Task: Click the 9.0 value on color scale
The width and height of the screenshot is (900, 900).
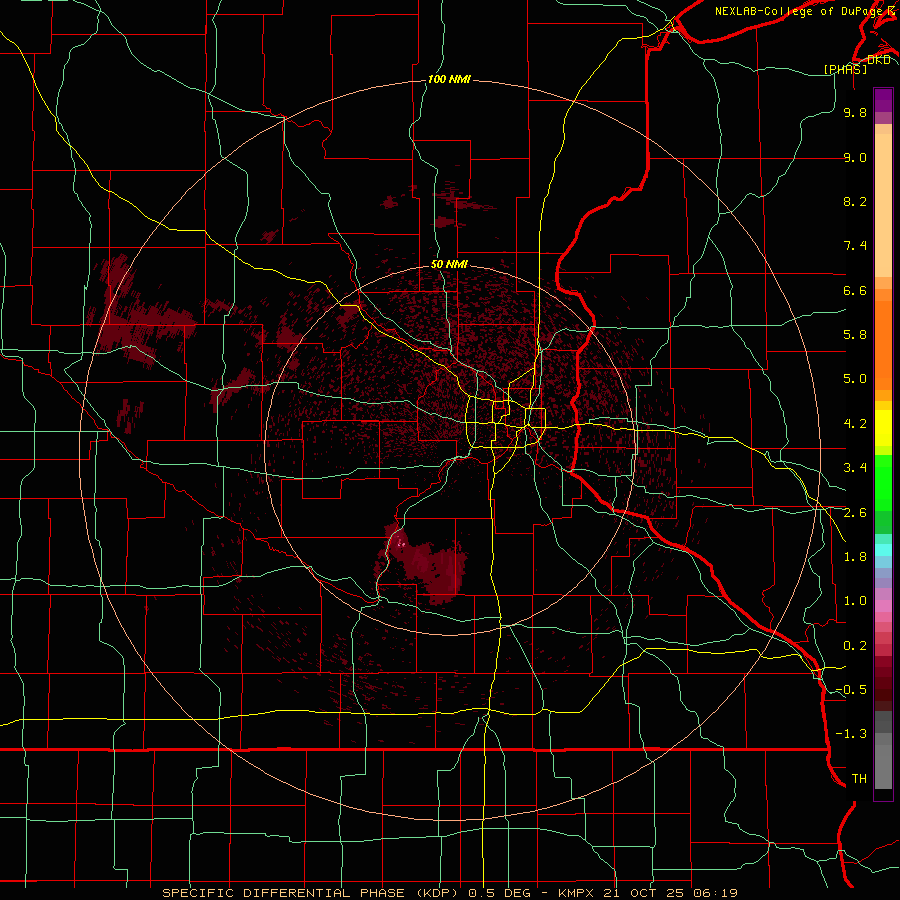Action: pos(855,157)
